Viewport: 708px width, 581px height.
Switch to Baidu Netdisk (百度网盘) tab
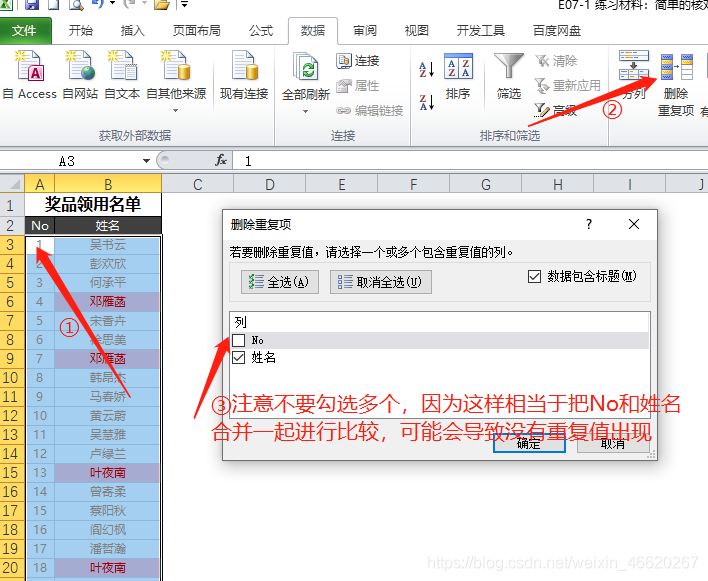pyautogui.click(x=557, y=31)
